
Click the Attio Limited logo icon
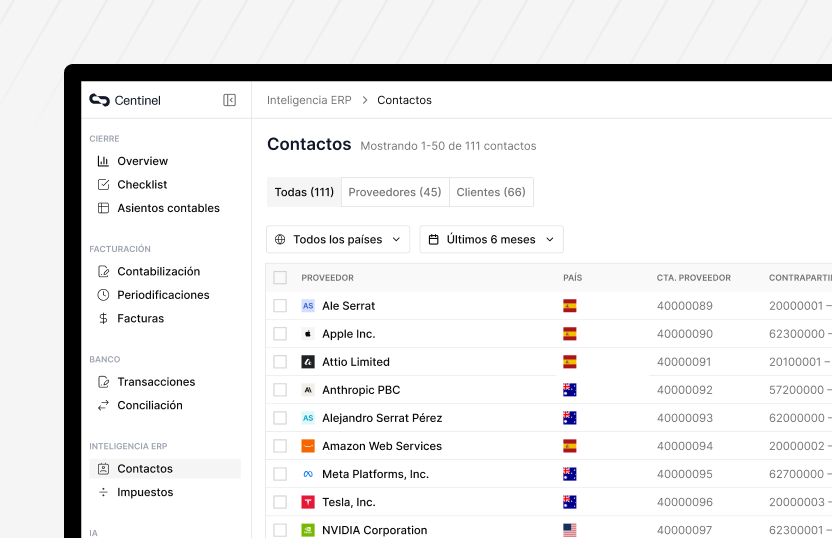point(308,362)
